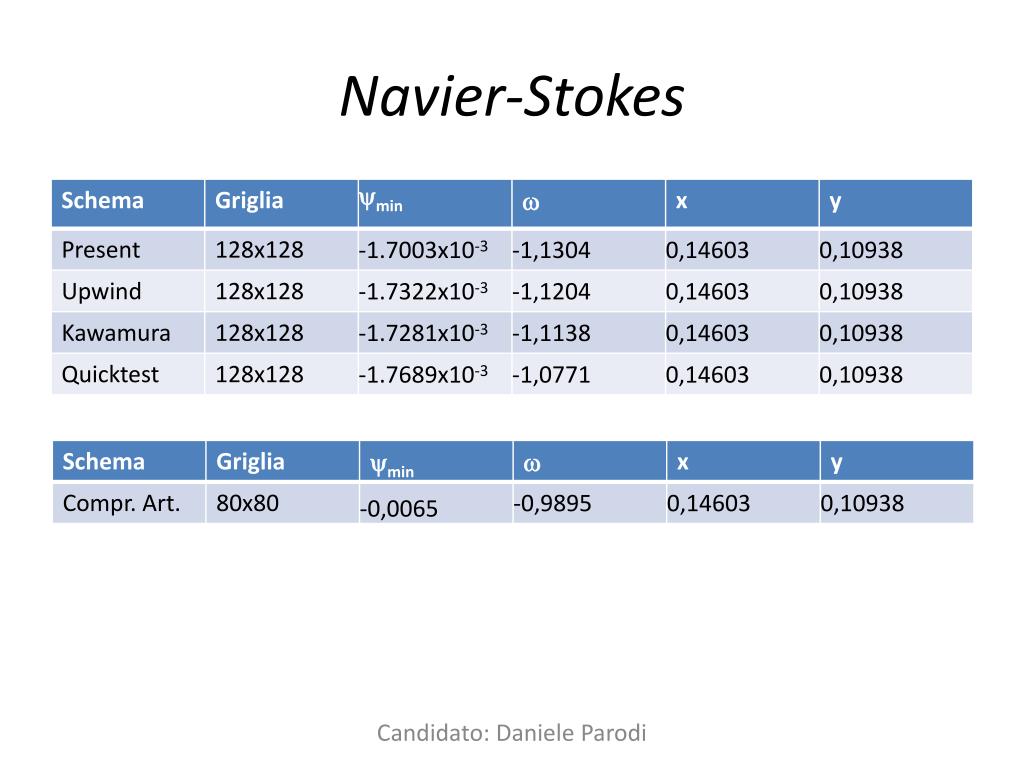Viewport: 1024px width, 768px height.
Task: Click the y header in second table
Action: point(837,464)
